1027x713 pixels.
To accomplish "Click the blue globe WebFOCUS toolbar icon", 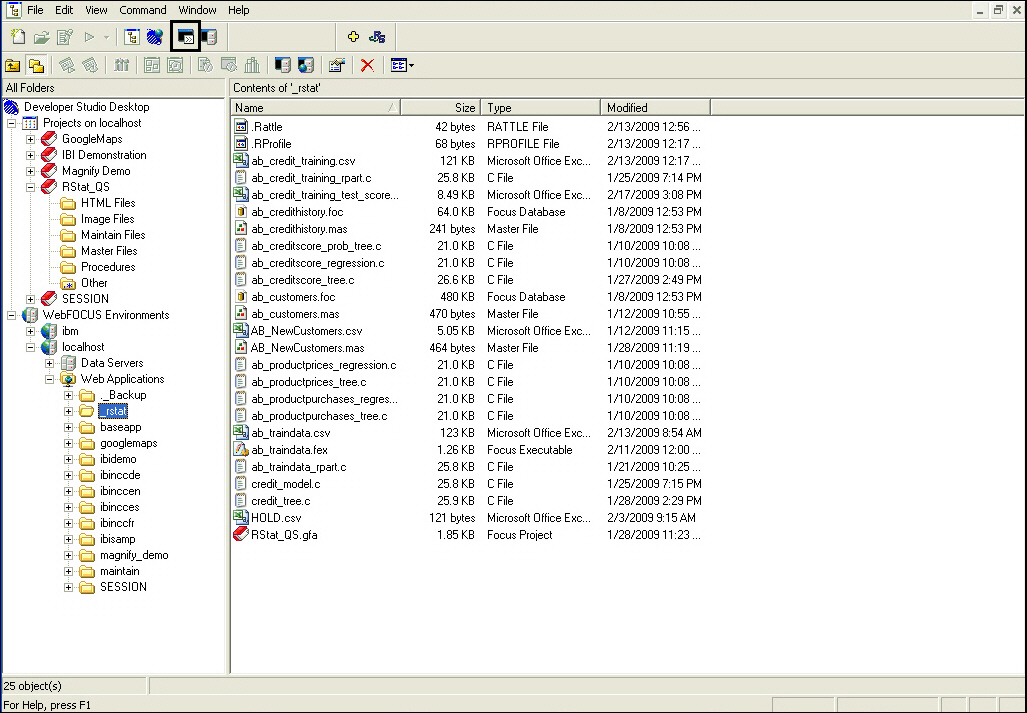I will coord(155,37).
